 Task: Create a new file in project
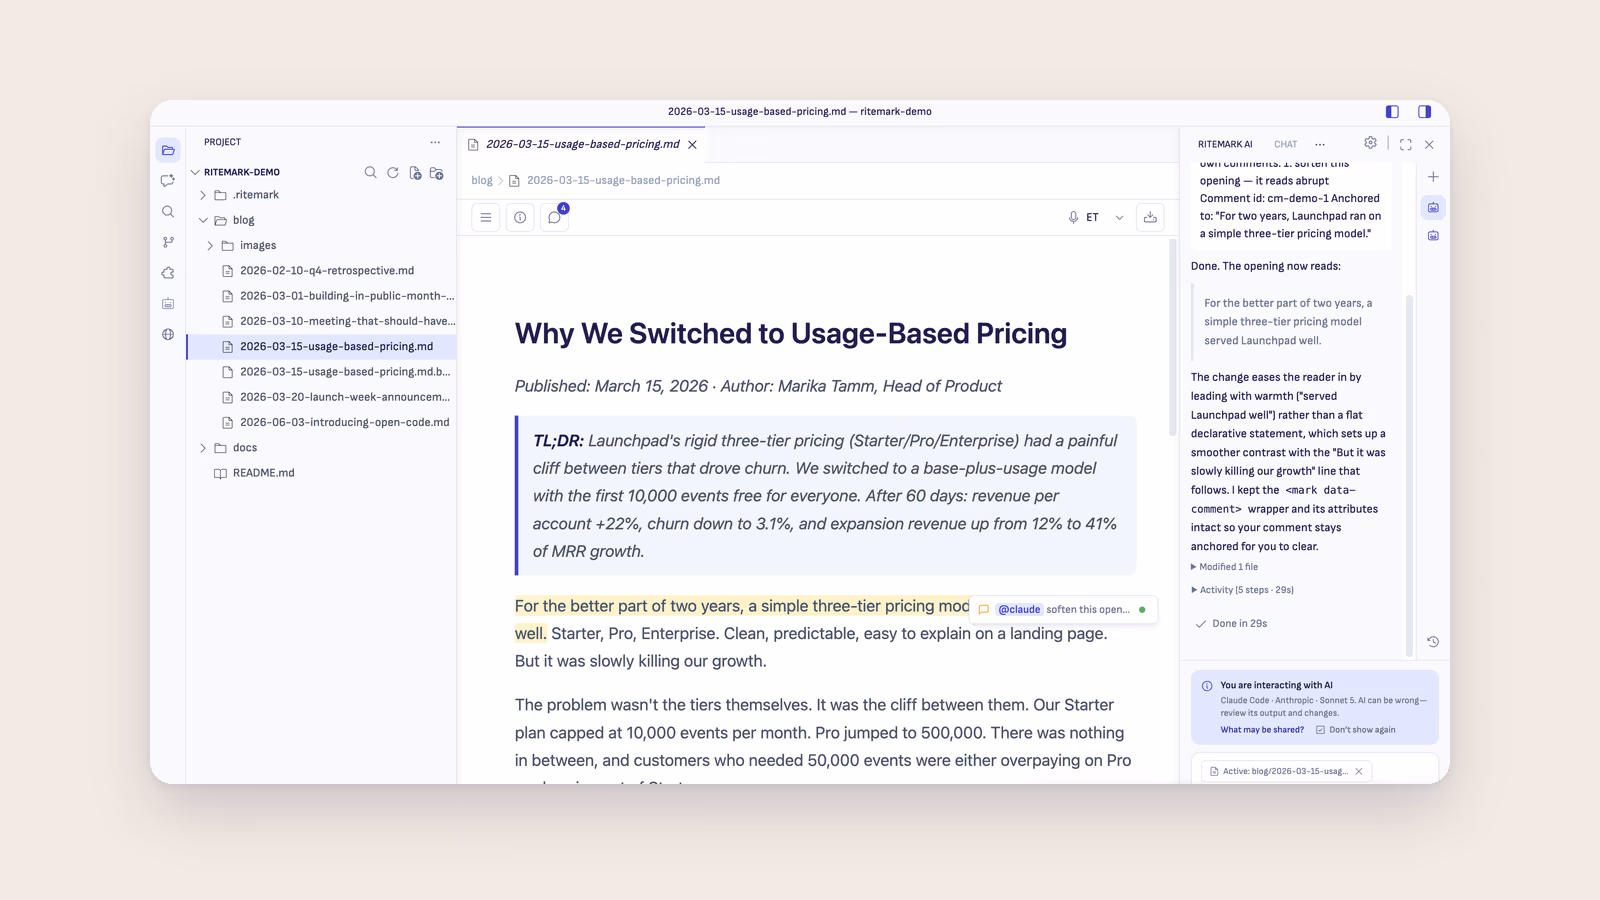(415, 172)
